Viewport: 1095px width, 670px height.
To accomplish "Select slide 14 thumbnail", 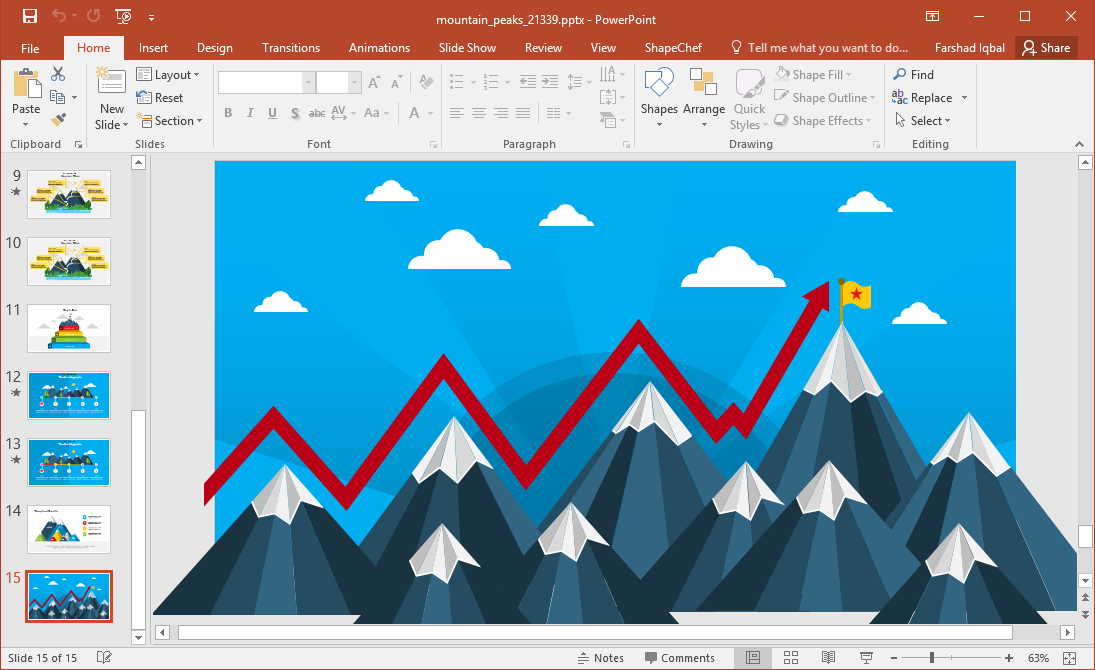I will [69, 530].
